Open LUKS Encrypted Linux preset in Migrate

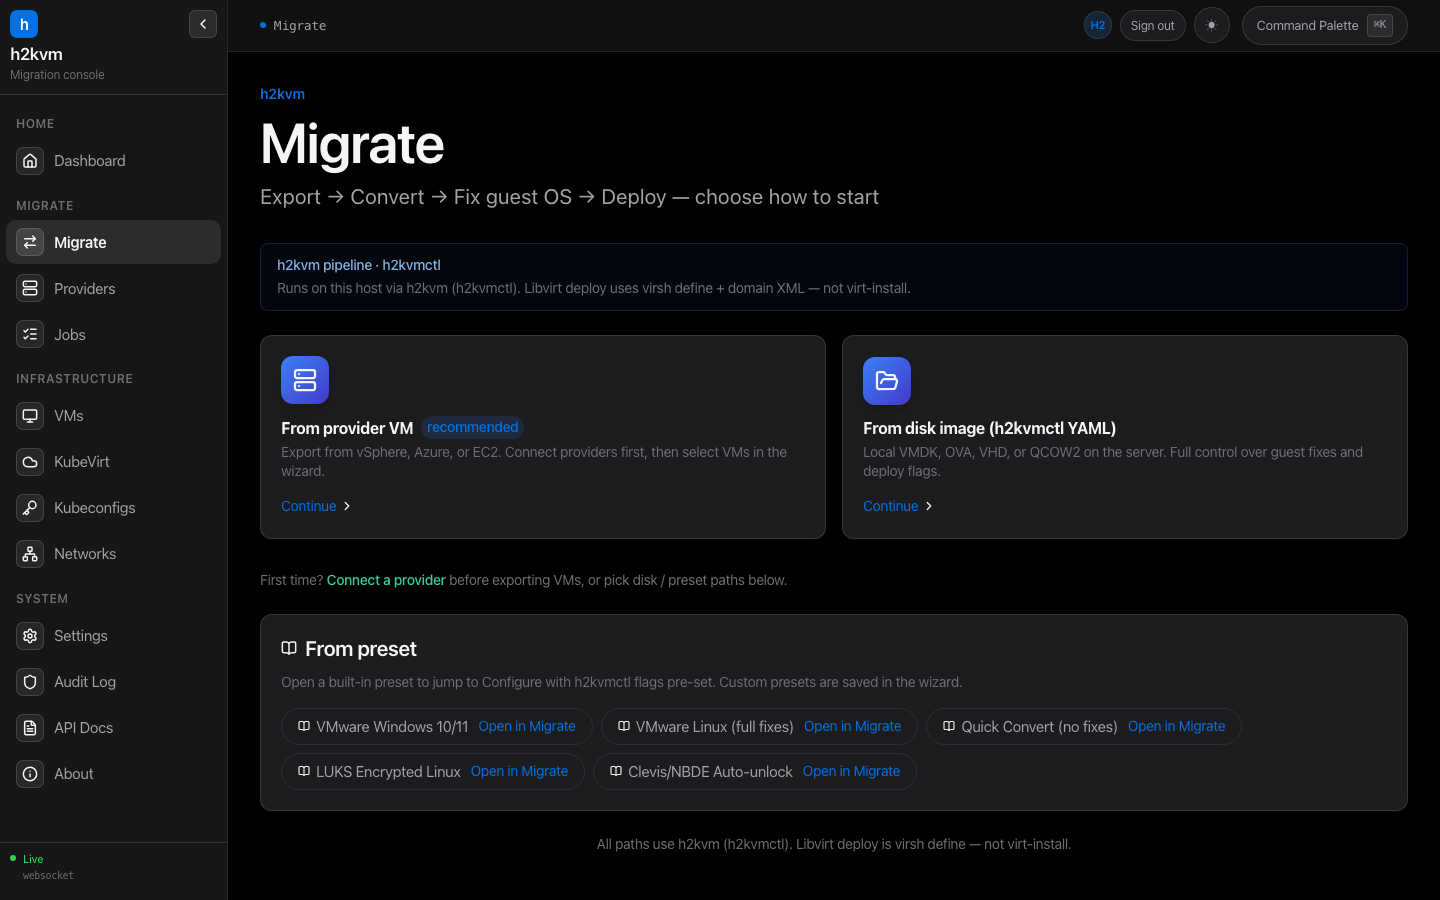coord(519,771)
